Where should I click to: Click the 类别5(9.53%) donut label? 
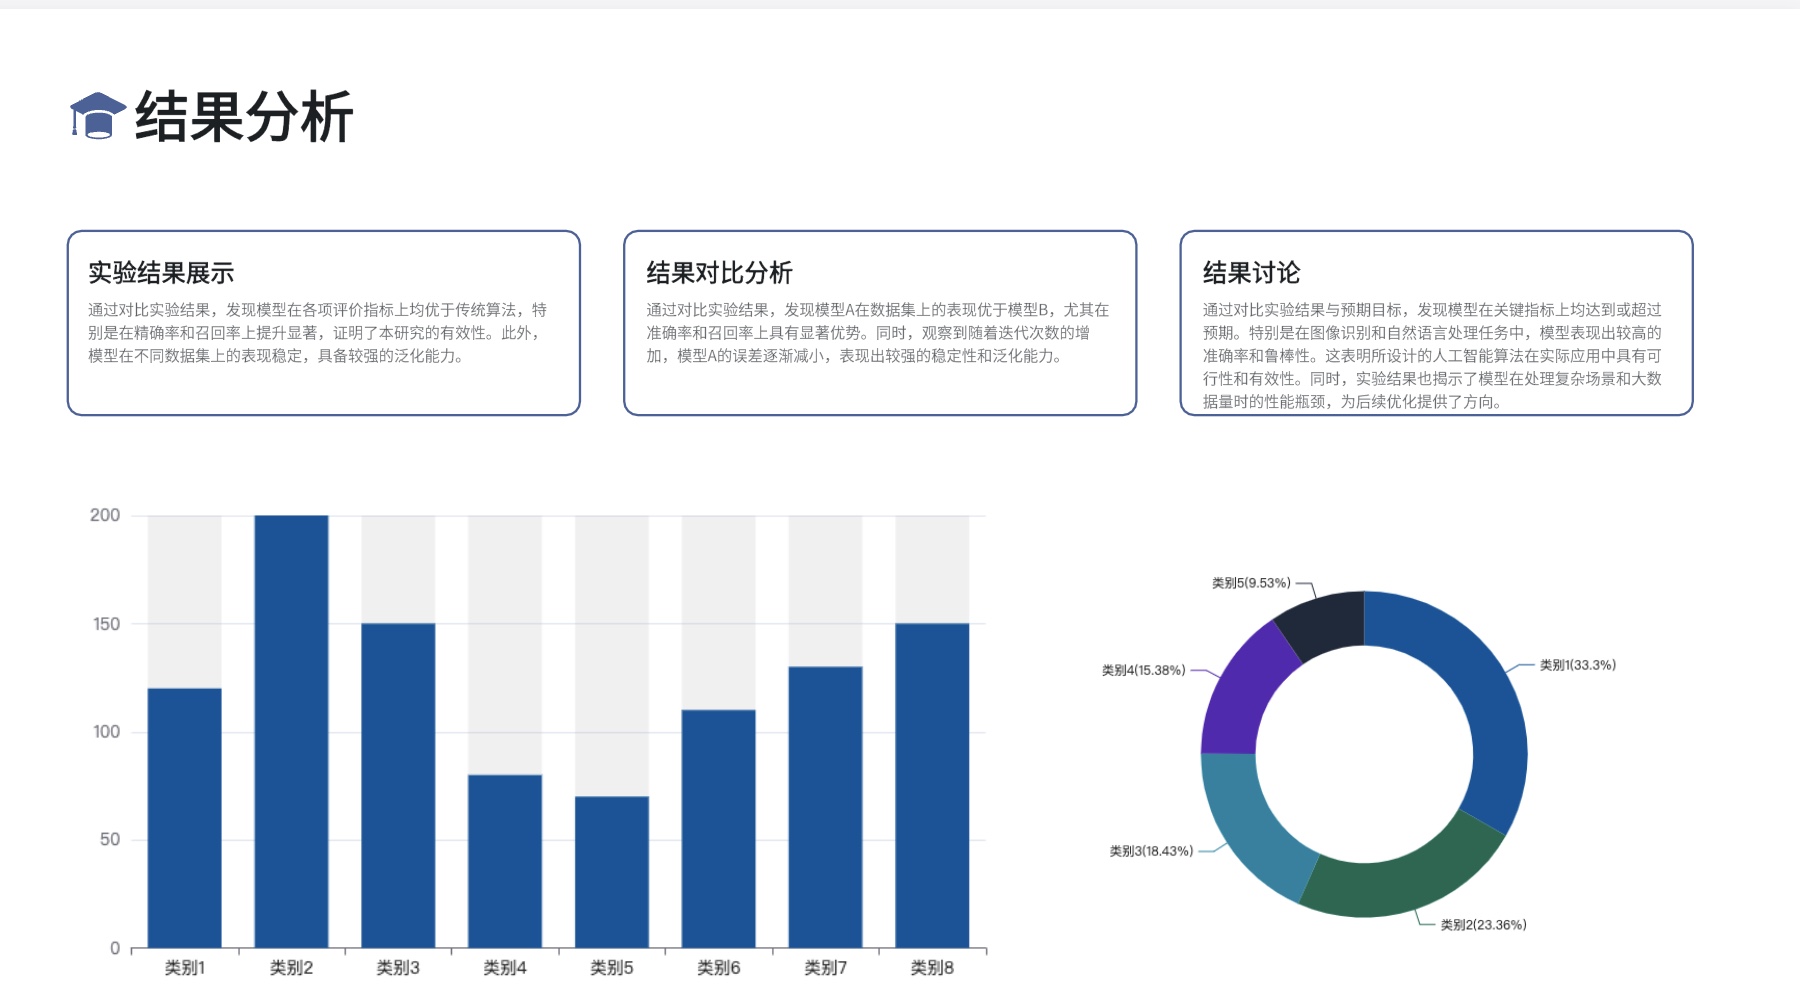(x=1251, y=583)
